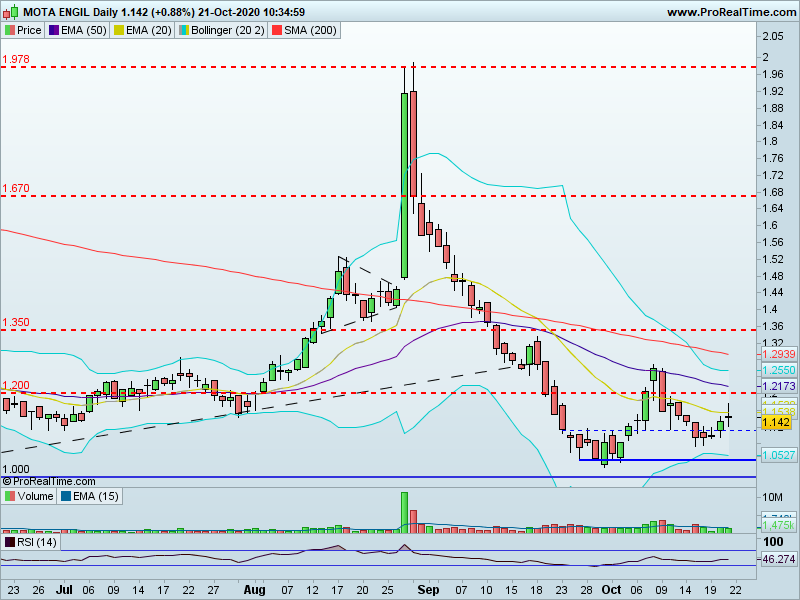800x600 pixels.
Task: Click the blue EMA (15) volume legend swatch
Action: pyautogui.click(x=66, y=496)
